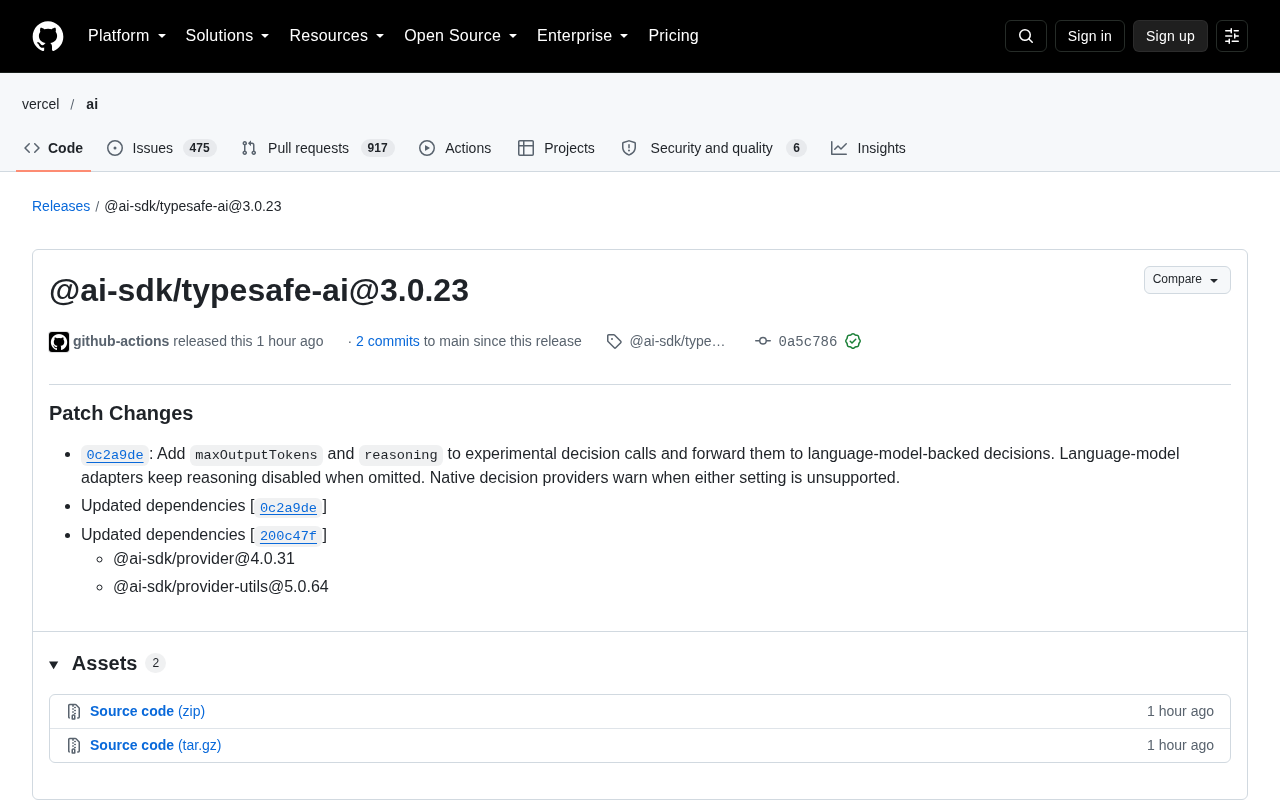Image resolution: width=1280 pixels, height=800 pixels.
Task: Click the tag icon beside @ai-sdk/type…
Action: [614, 341]
